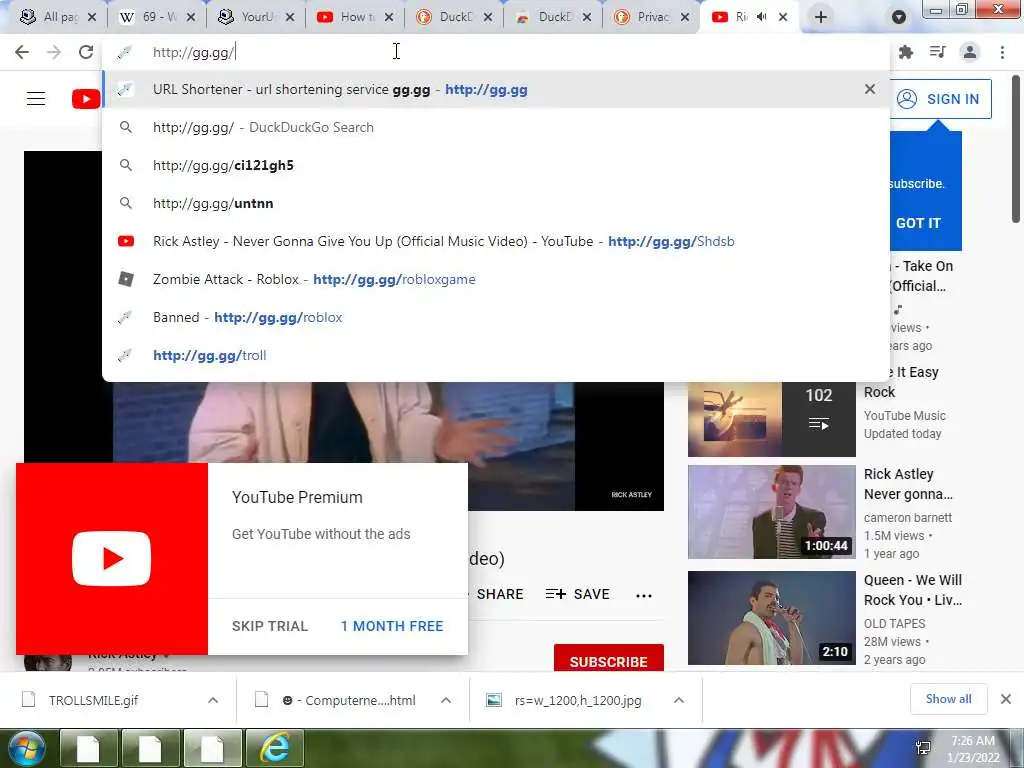This screenshot has width=1024, height=768.
Task: Click the taskbar clock showing 7:26 AM
Action: tap(973, 749)
